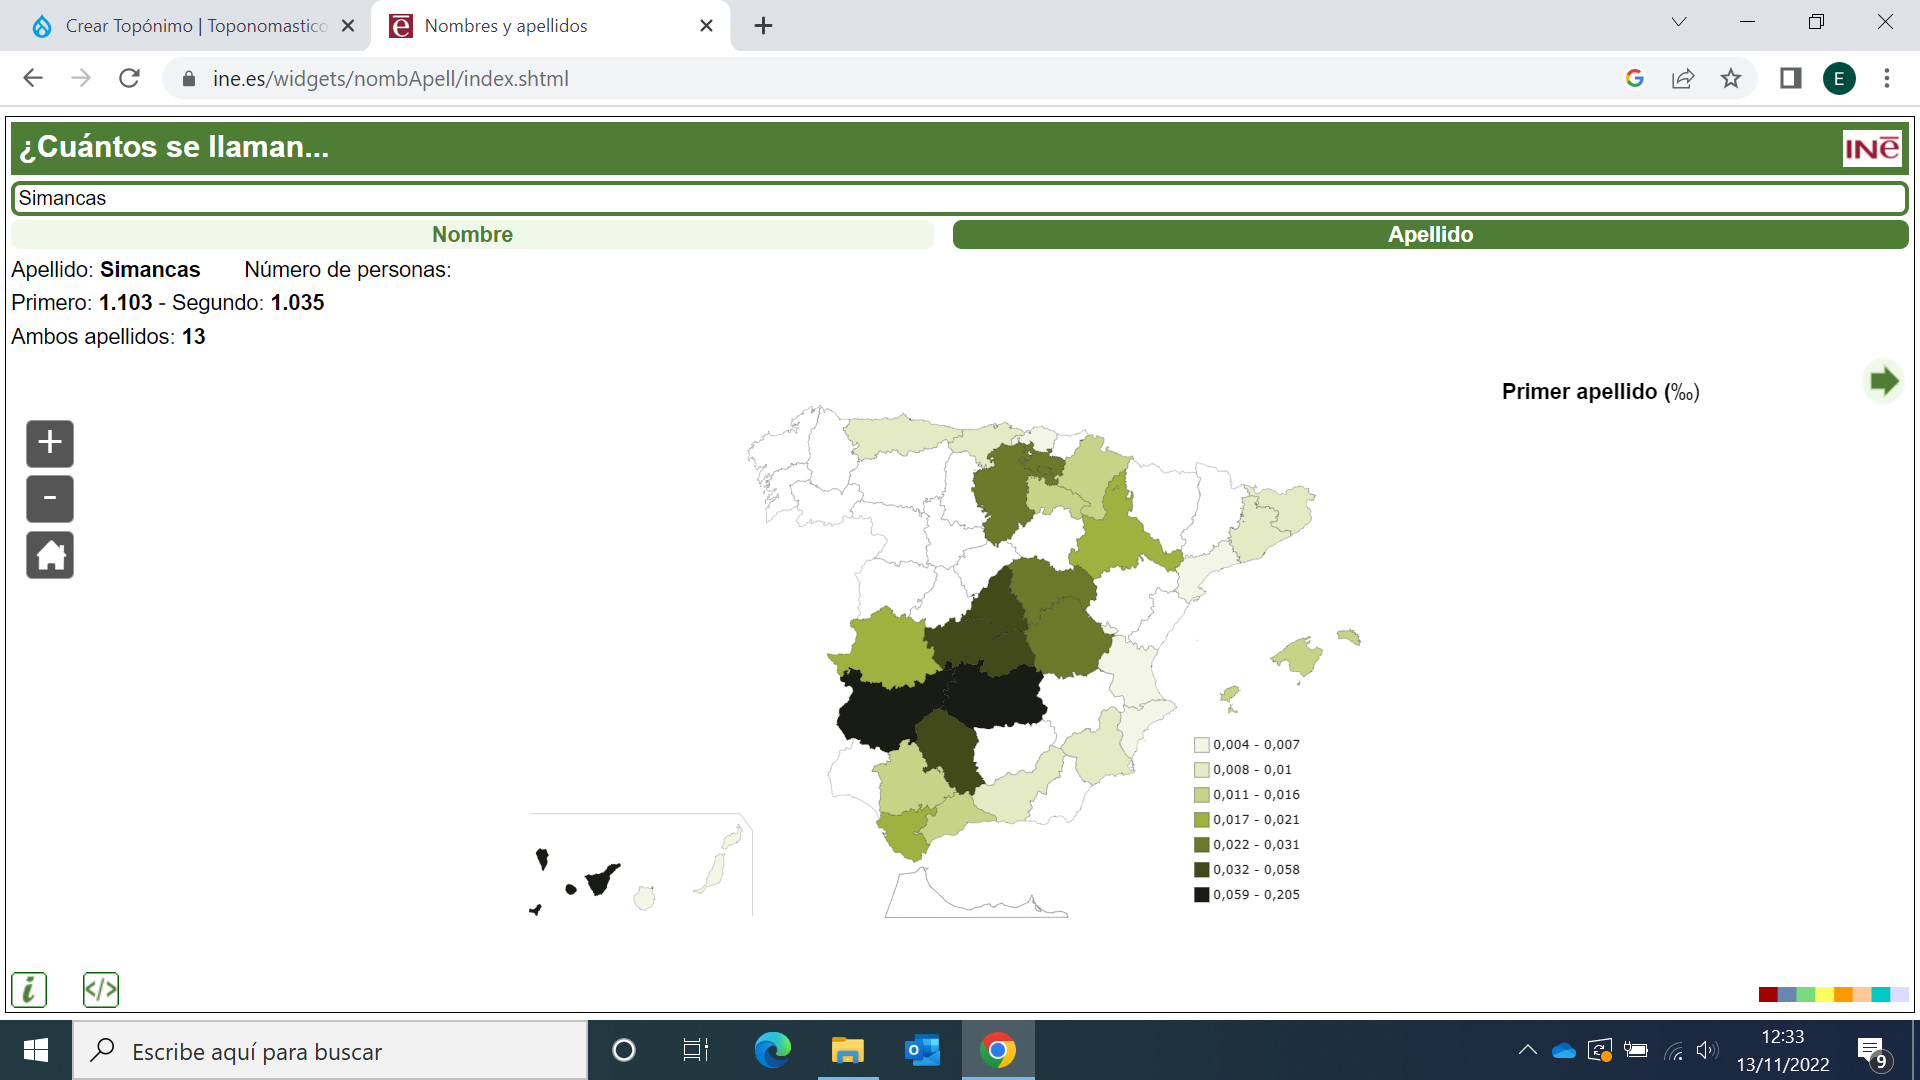Switch to the Nombre tab
The width and height of the screenshot is (1920, 1080).
(472, 234)
